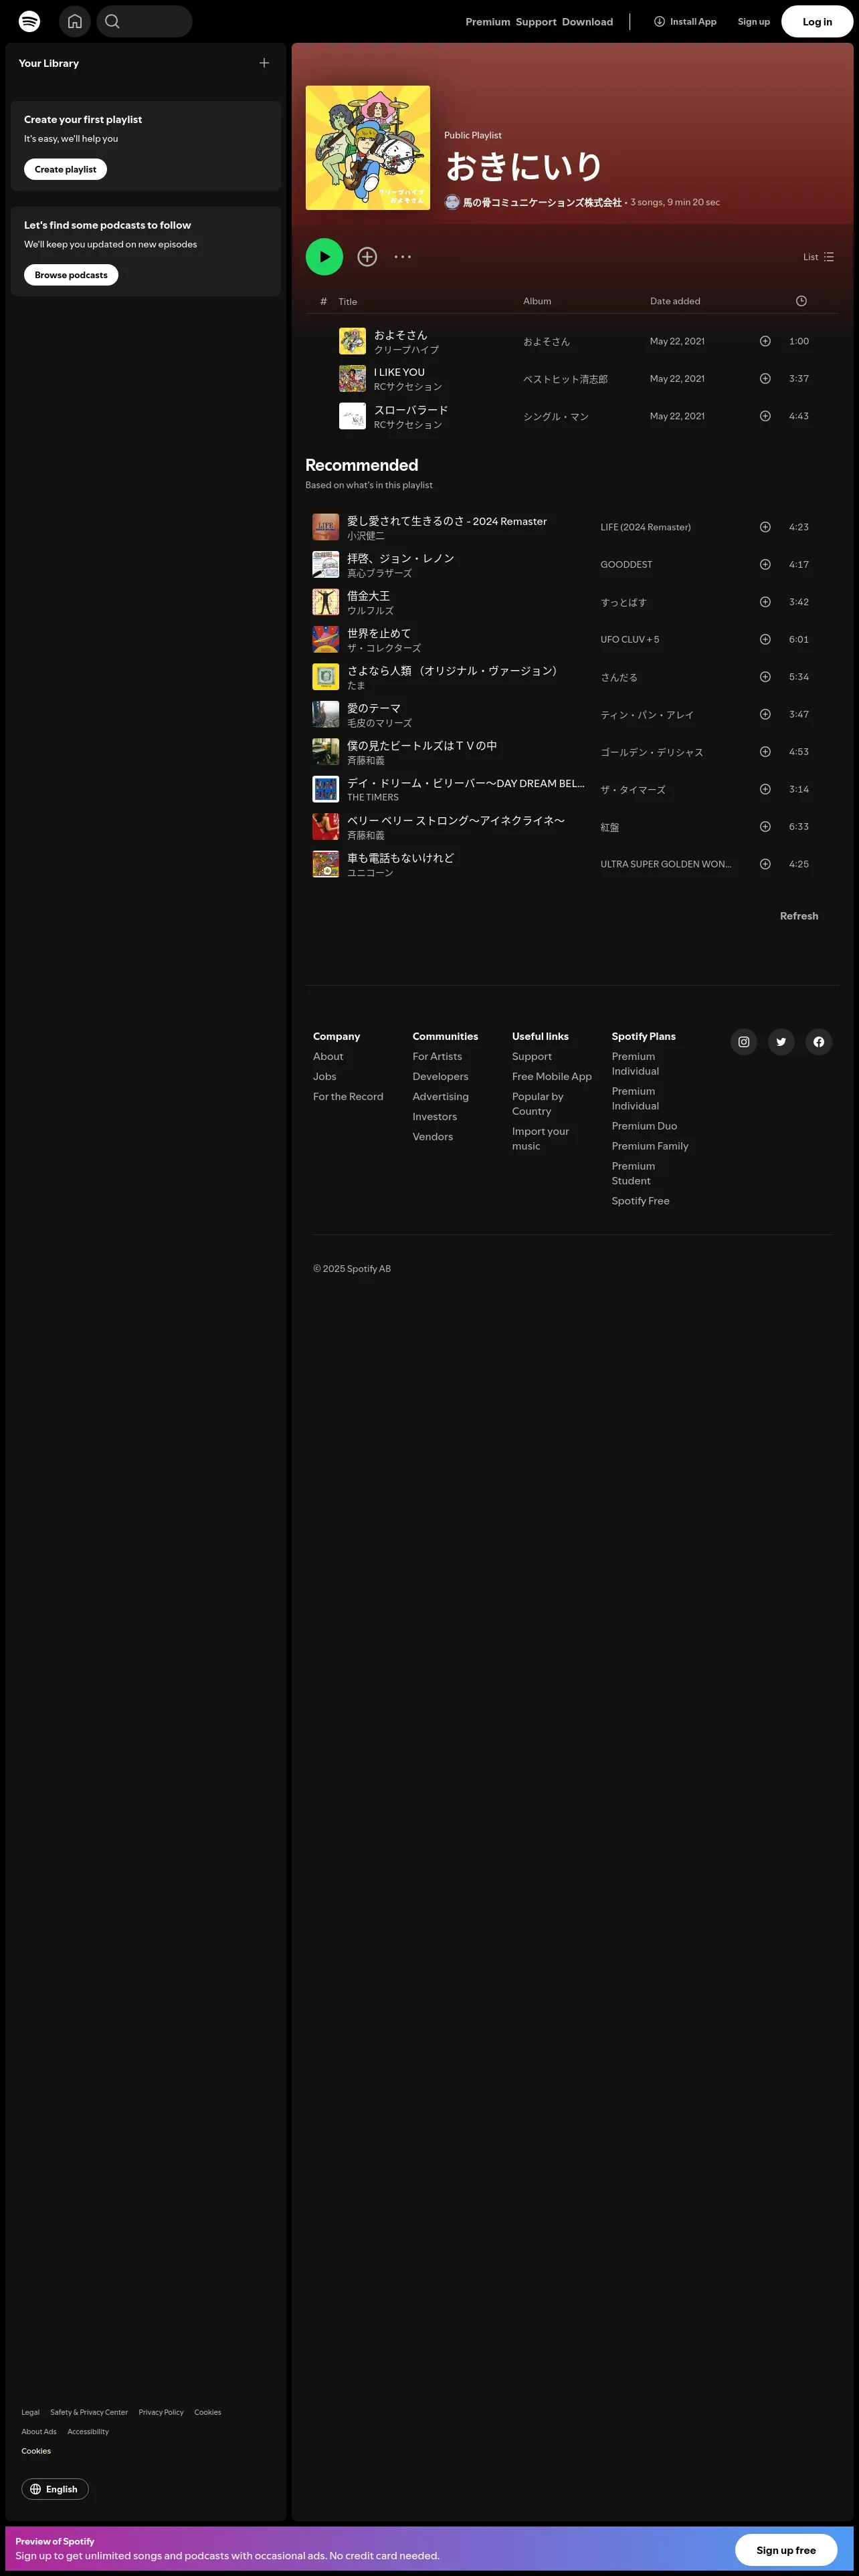Click Sign up free button

click(x=786, y=2549)
